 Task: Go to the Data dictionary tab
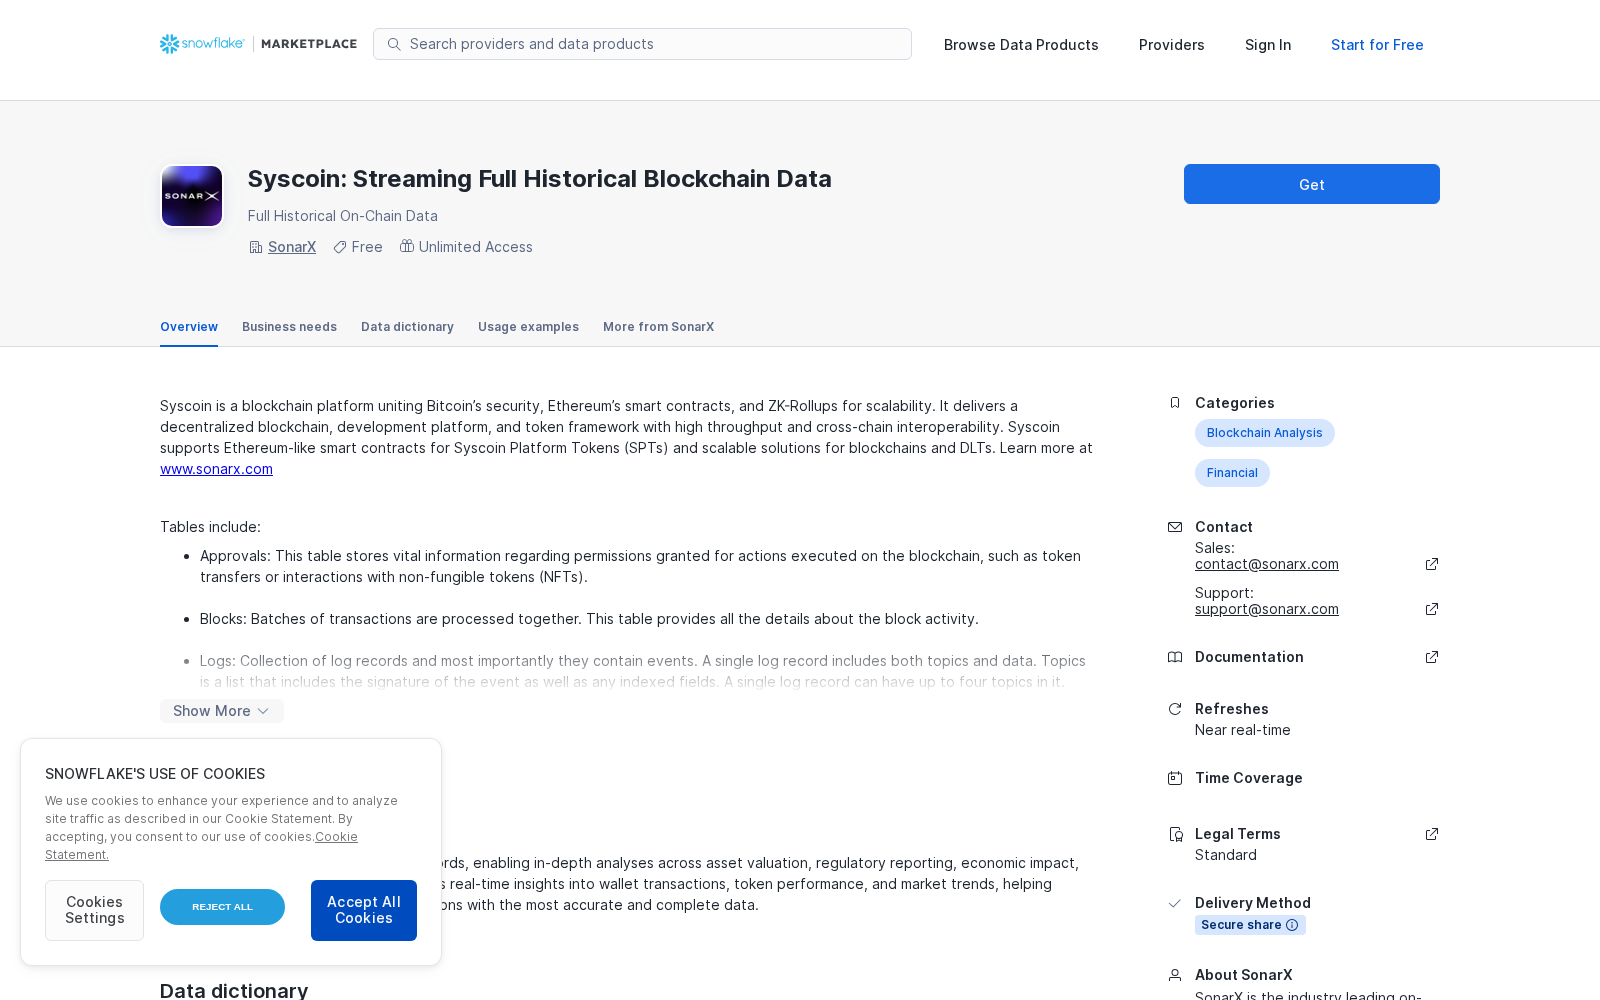click(407, 327)
